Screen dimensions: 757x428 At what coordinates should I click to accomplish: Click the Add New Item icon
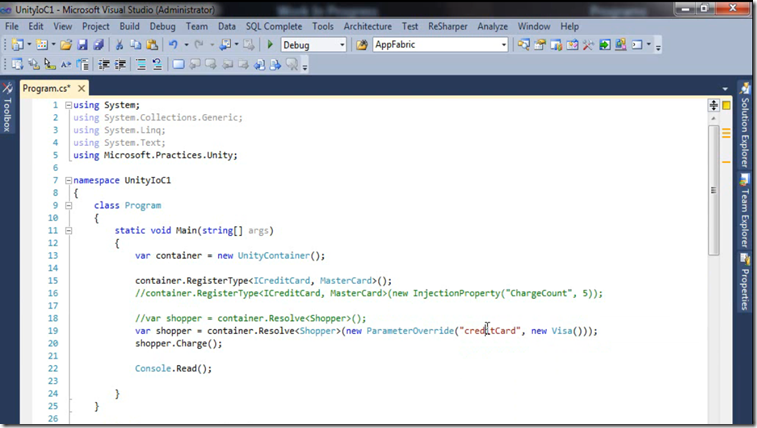42,45
